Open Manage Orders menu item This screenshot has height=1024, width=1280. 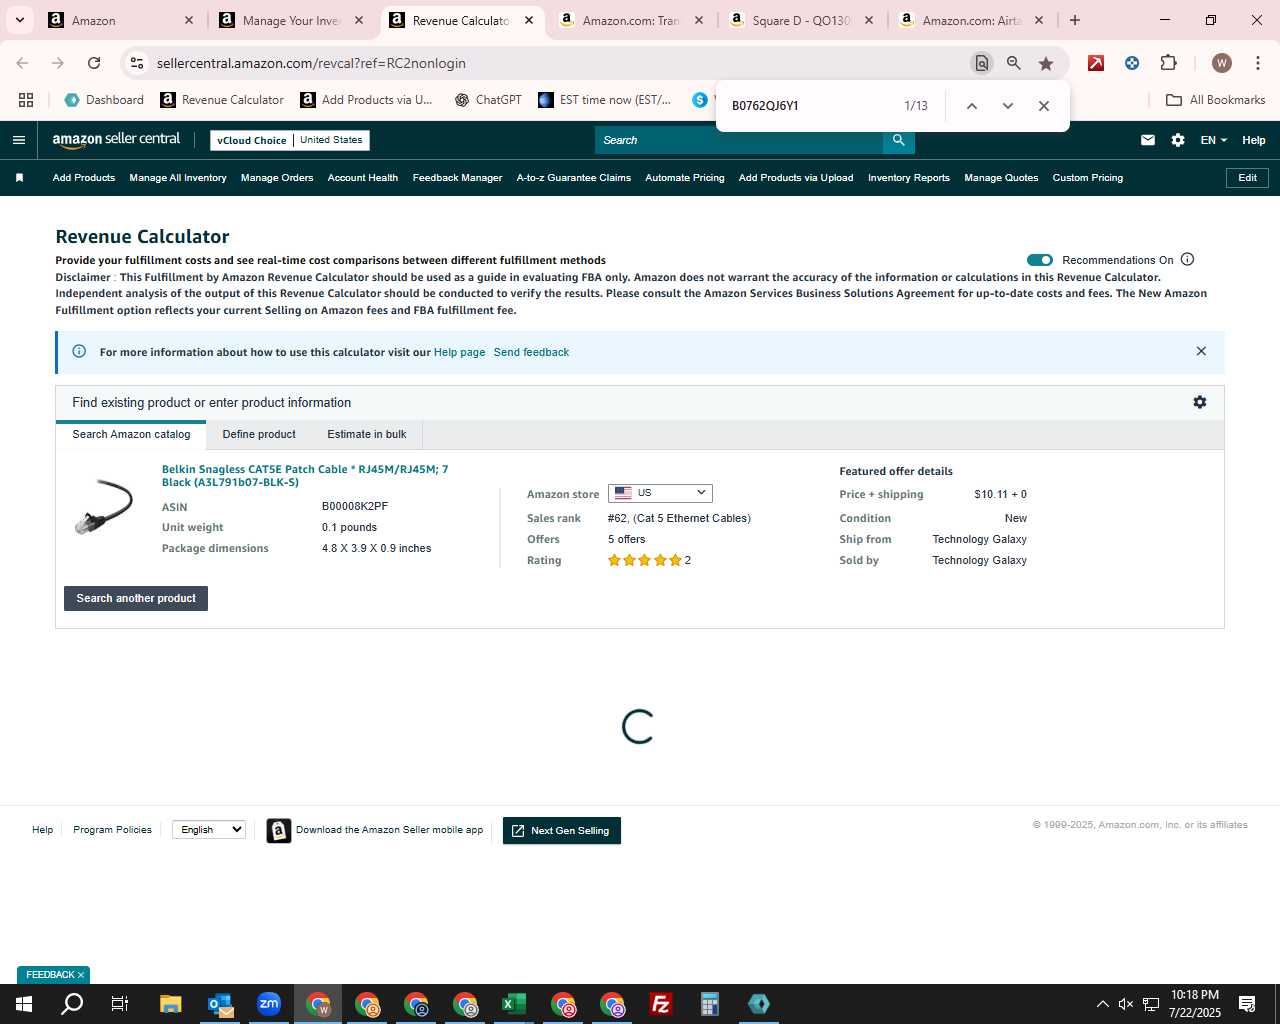(x=277, y=178)
